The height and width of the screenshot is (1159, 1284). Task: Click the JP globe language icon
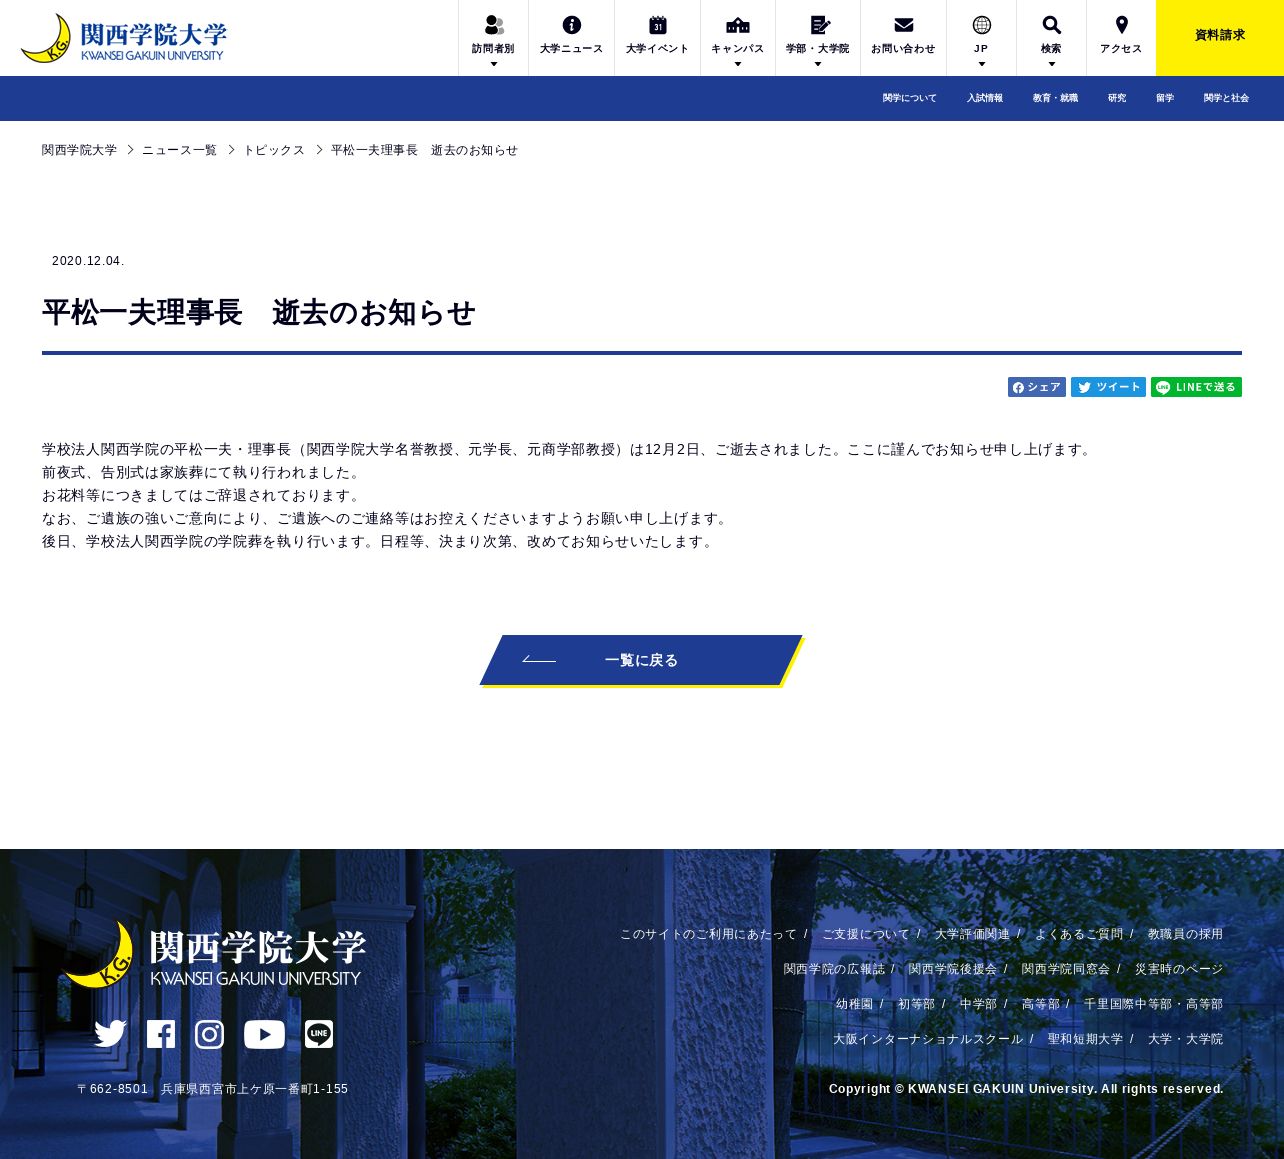tap(981, 25)
